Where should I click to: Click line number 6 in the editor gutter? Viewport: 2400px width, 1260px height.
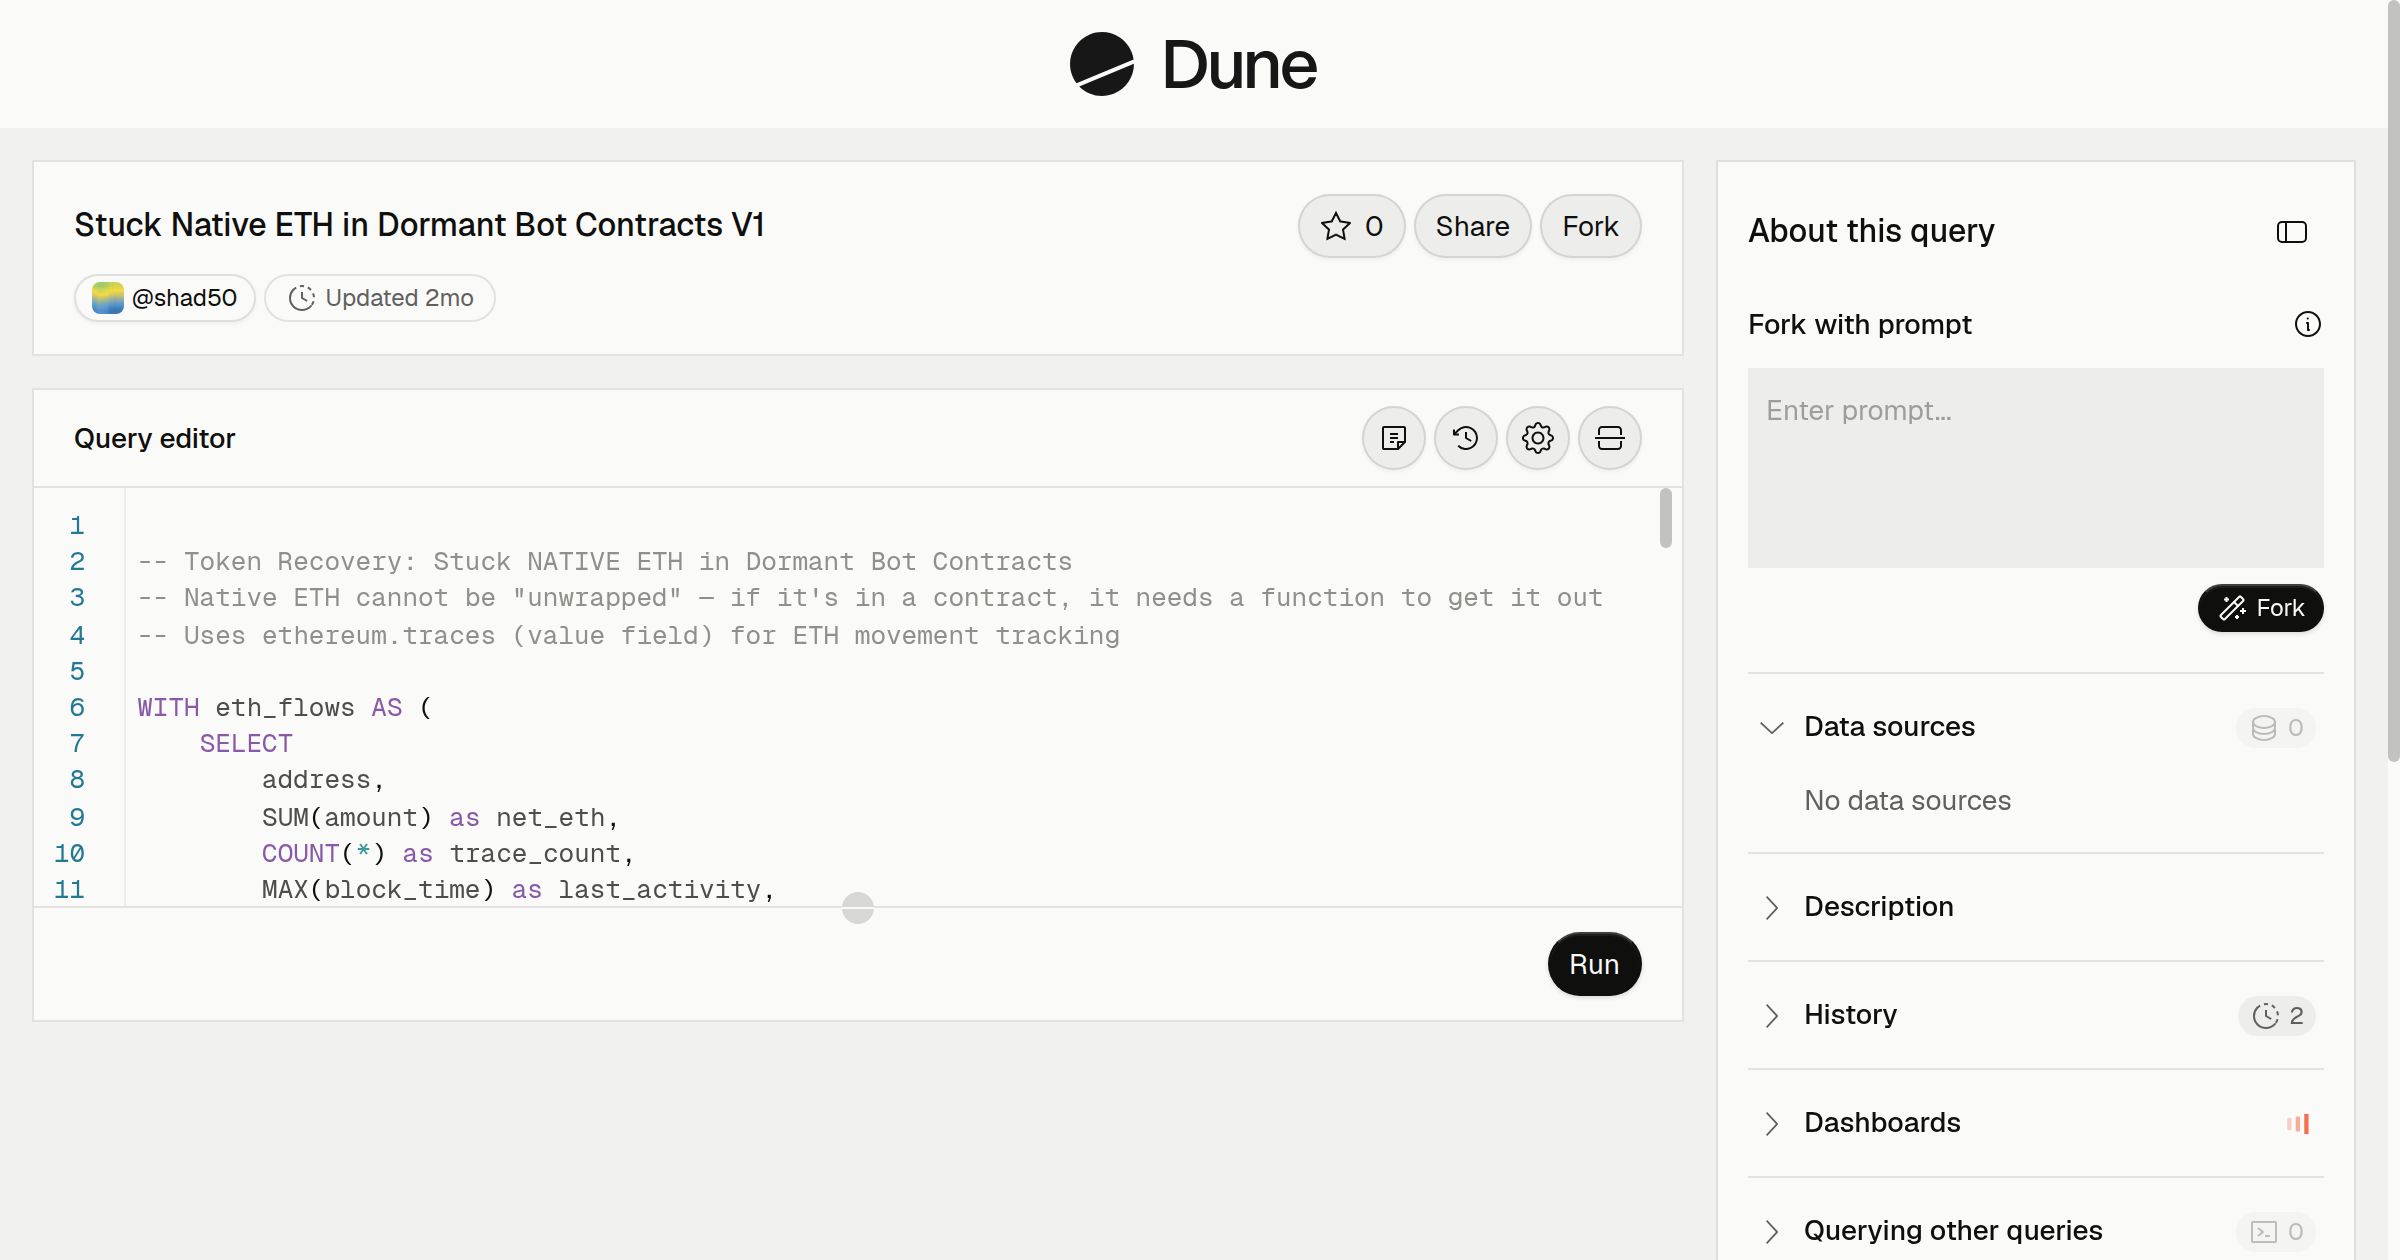coord(77,707)
